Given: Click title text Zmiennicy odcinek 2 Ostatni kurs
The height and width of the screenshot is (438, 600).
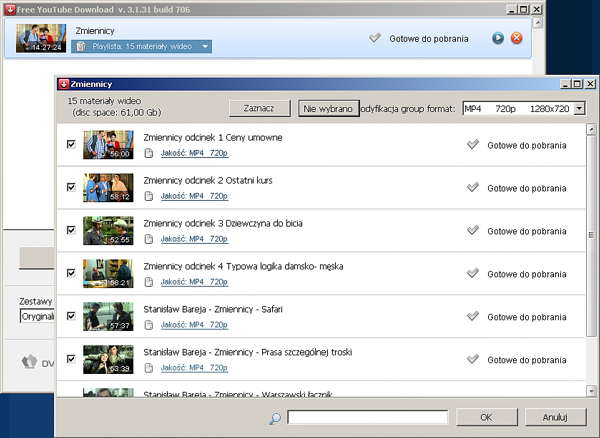Looking at the screenshot, I should coord(208,181).
